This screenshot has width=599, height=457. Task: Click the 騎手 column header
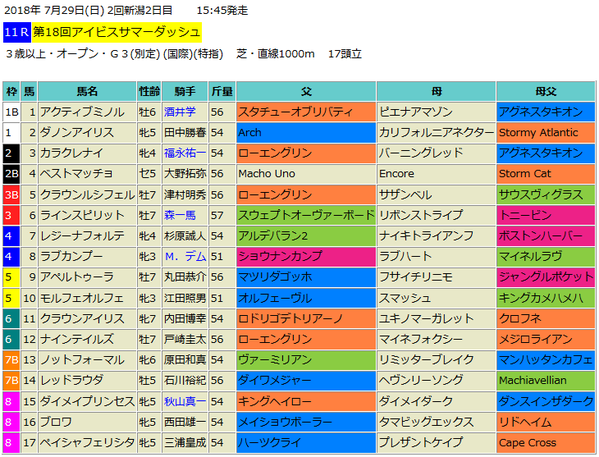coord(185,91)
